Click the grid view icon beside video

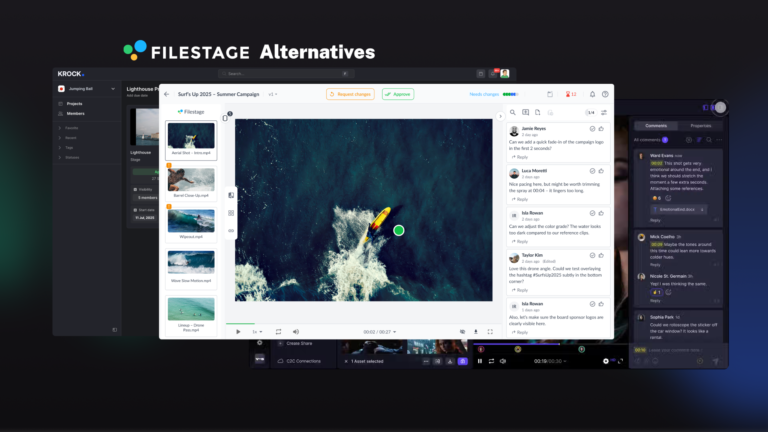point(231,213)
